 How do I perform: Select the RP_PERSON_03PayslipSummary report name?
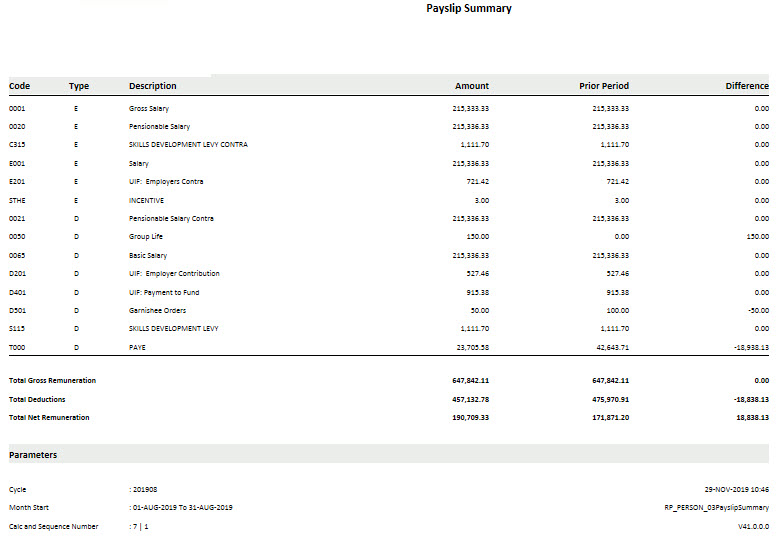click(709, 508)
